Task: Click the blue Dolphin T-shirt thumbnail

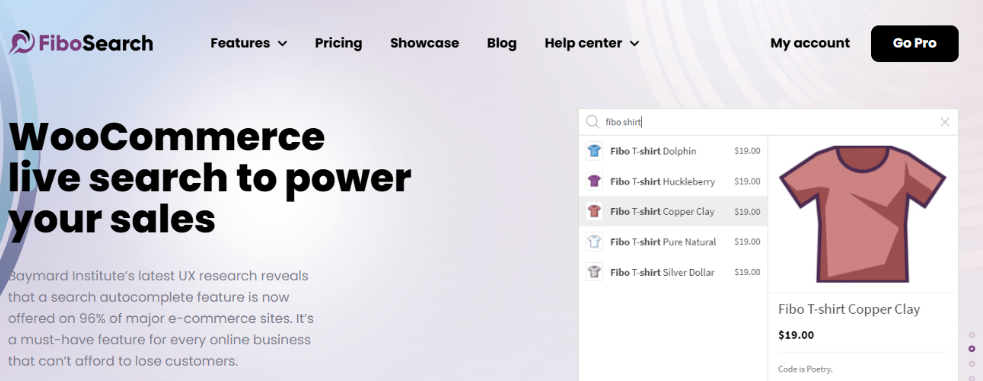Action: 594,151
